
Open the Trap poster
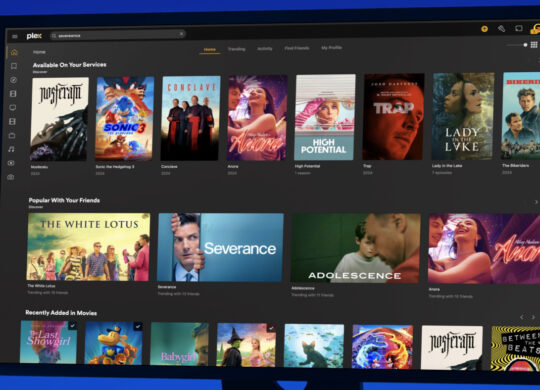[393, 117]
